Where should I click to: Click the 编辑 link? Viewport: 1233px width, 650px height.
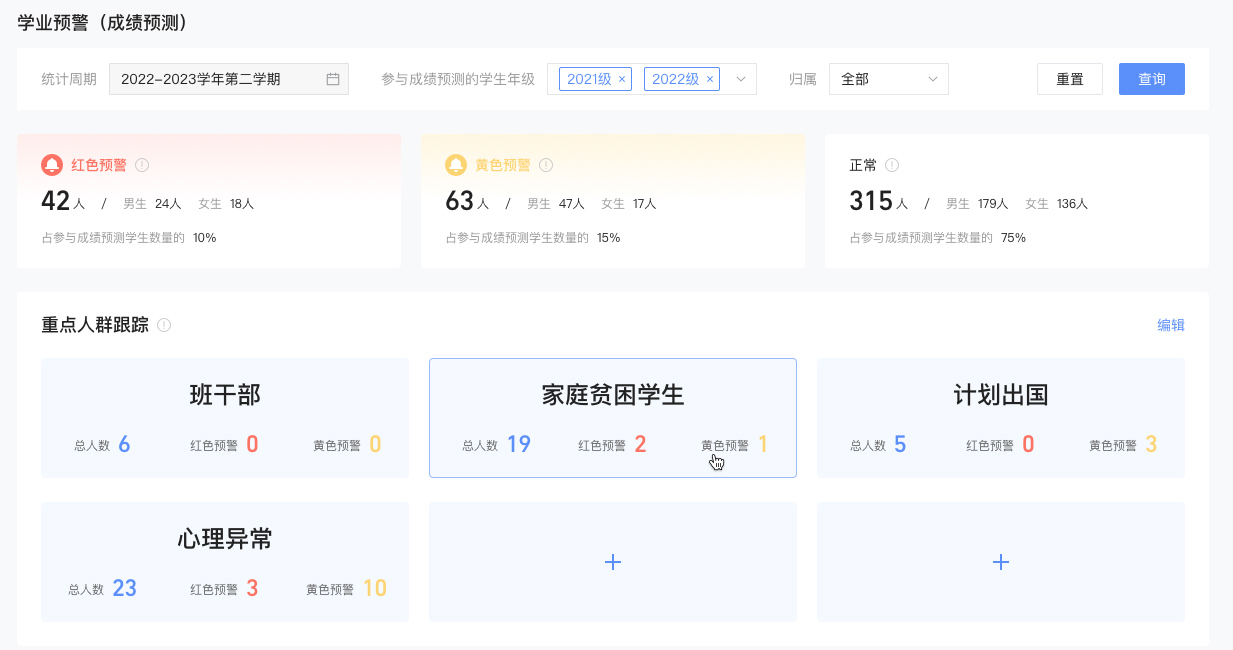coord(1169,324)
